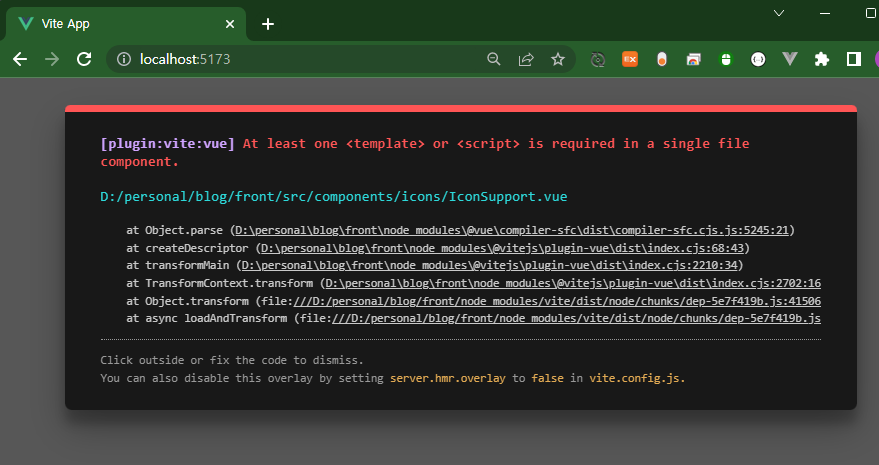Open the gray swirl extension icon

coord(598,59)
